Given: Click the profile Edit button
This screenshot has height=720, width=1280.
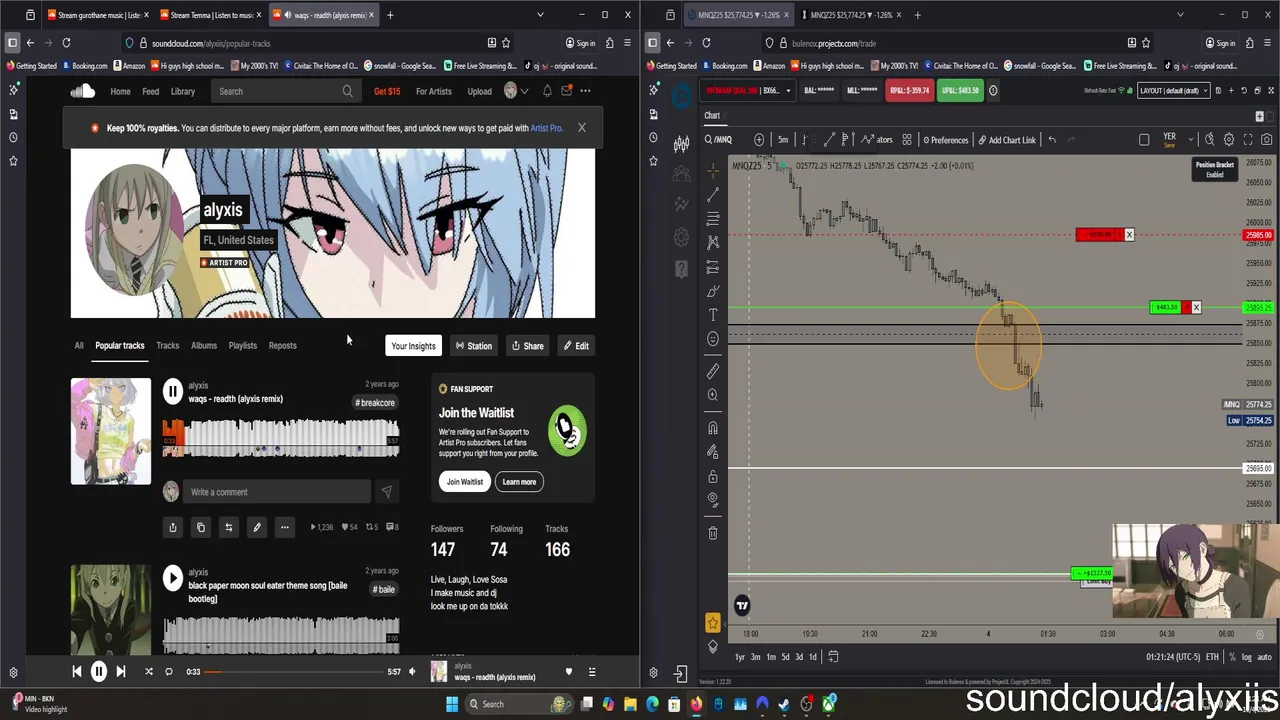Looking at the screenshot, I should [x=576, y=346].
